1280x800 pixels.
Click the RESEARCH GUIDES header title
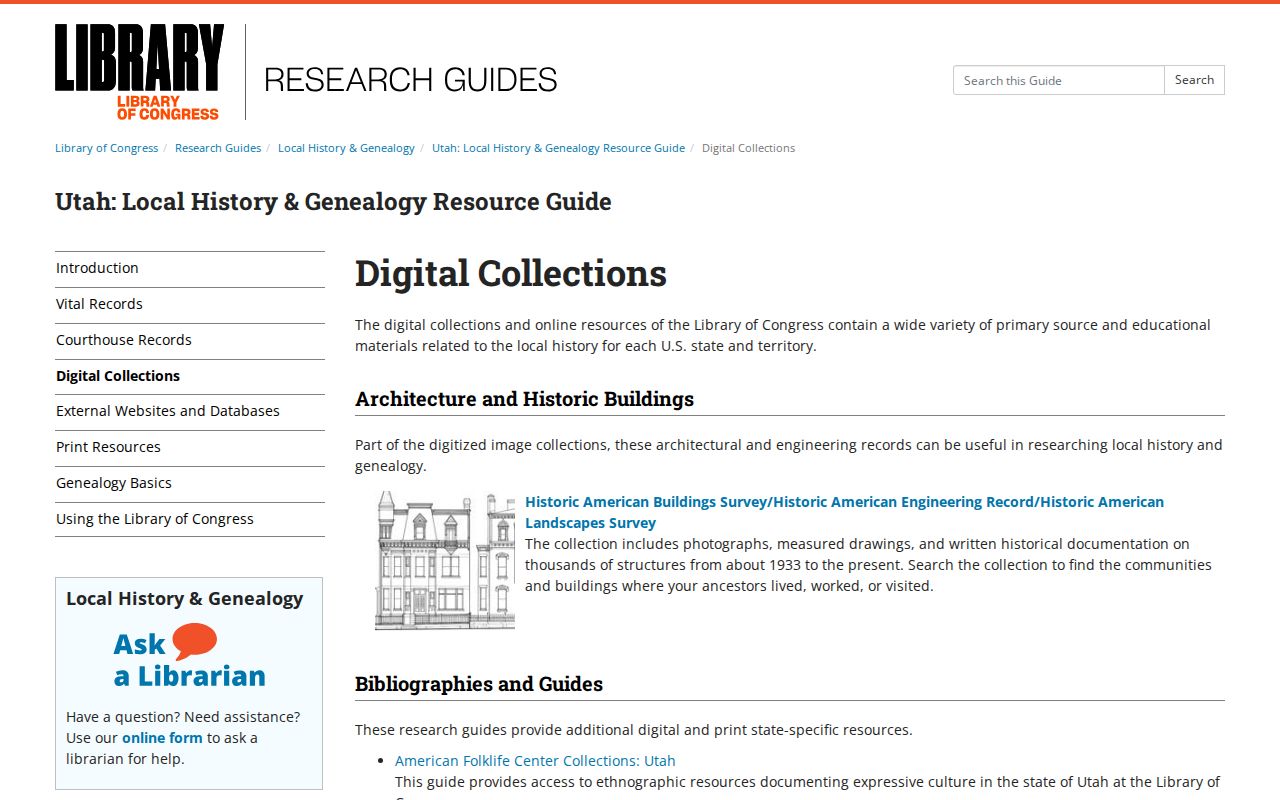(x=411, y=80)
